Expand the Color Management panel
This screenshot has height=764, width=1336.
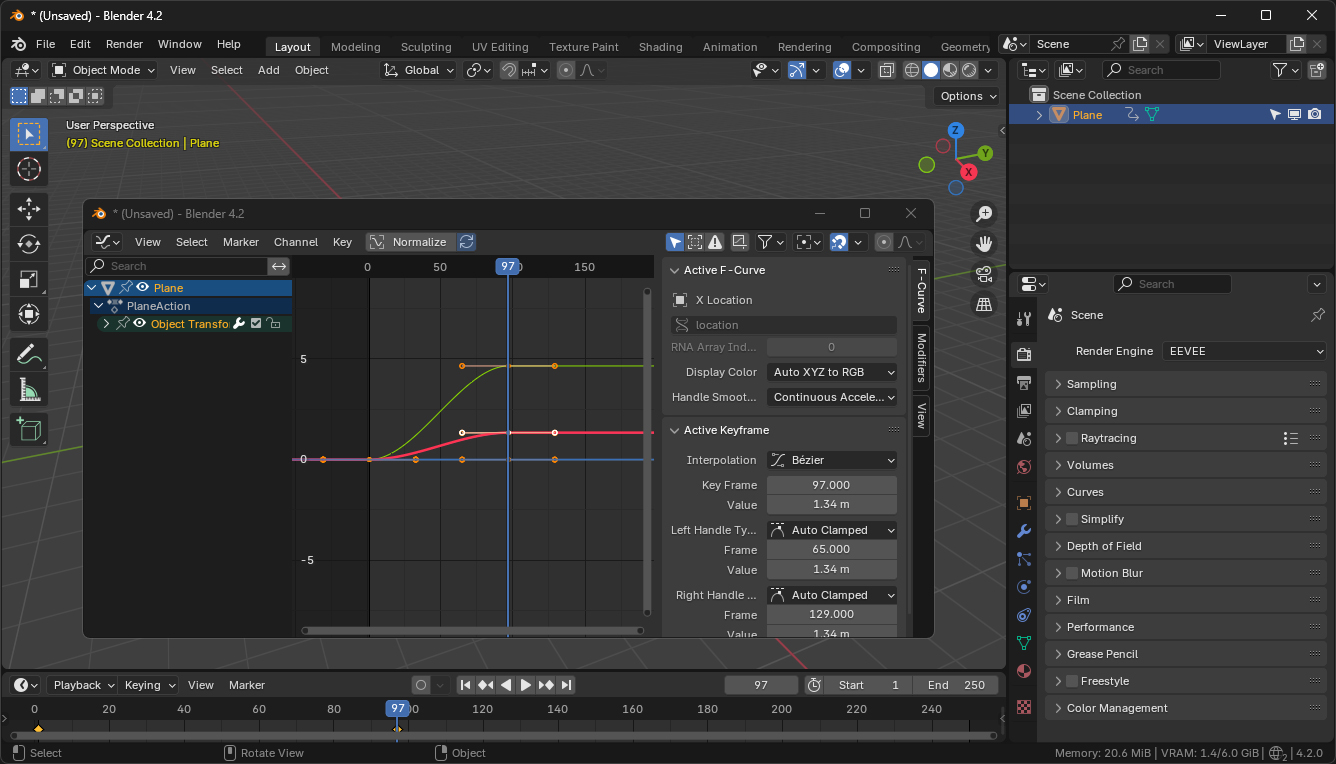[x=1186, y=708]
